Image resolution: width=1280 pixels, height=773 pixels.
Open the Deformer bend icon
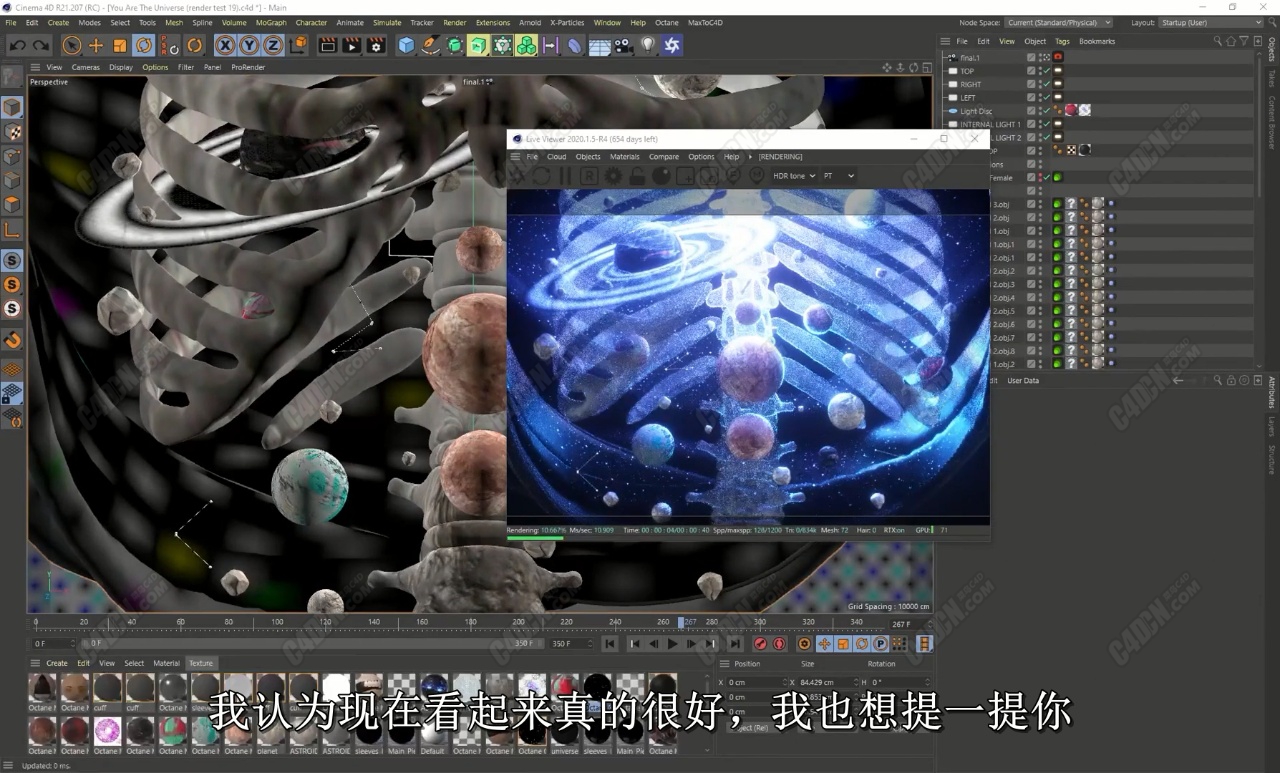[575, 45]
